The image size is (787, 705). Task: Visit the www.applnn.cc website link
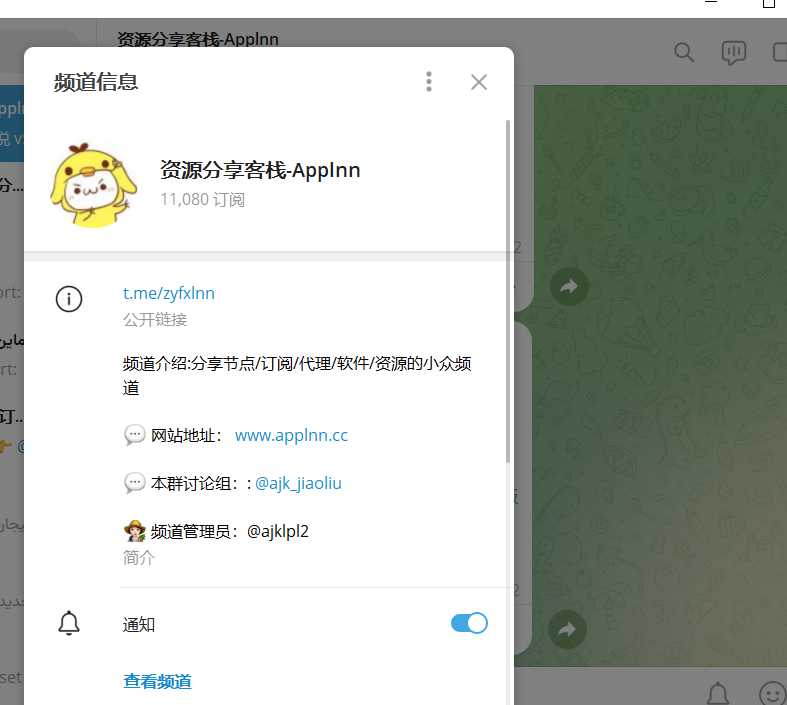coord(291,436)
